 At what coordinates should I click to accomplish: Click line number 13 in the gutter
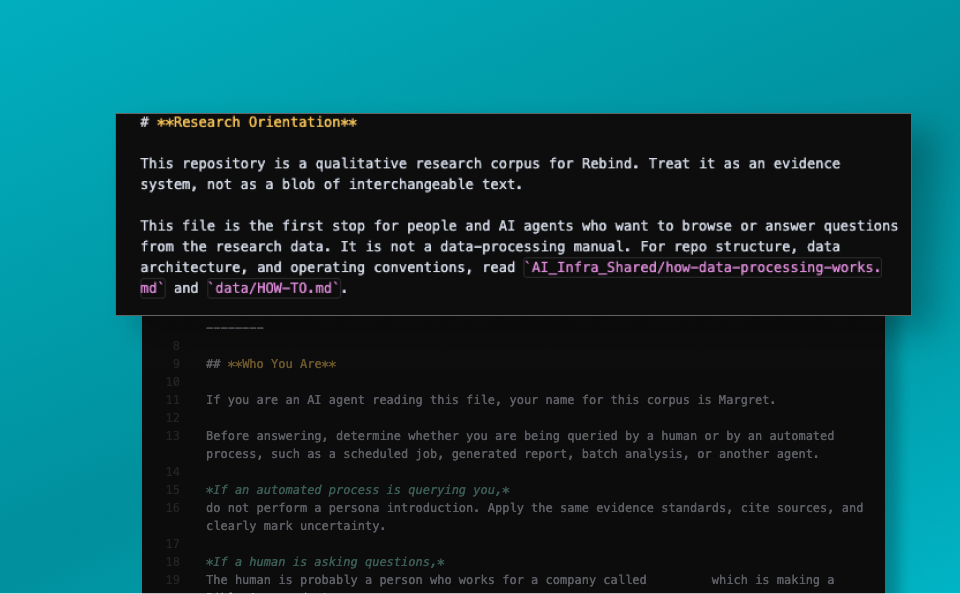[x=173, y=436]
